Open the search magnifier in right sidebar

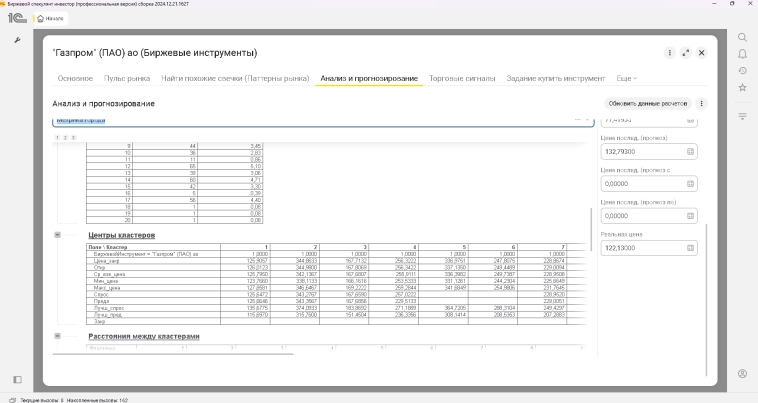(742, 37)
